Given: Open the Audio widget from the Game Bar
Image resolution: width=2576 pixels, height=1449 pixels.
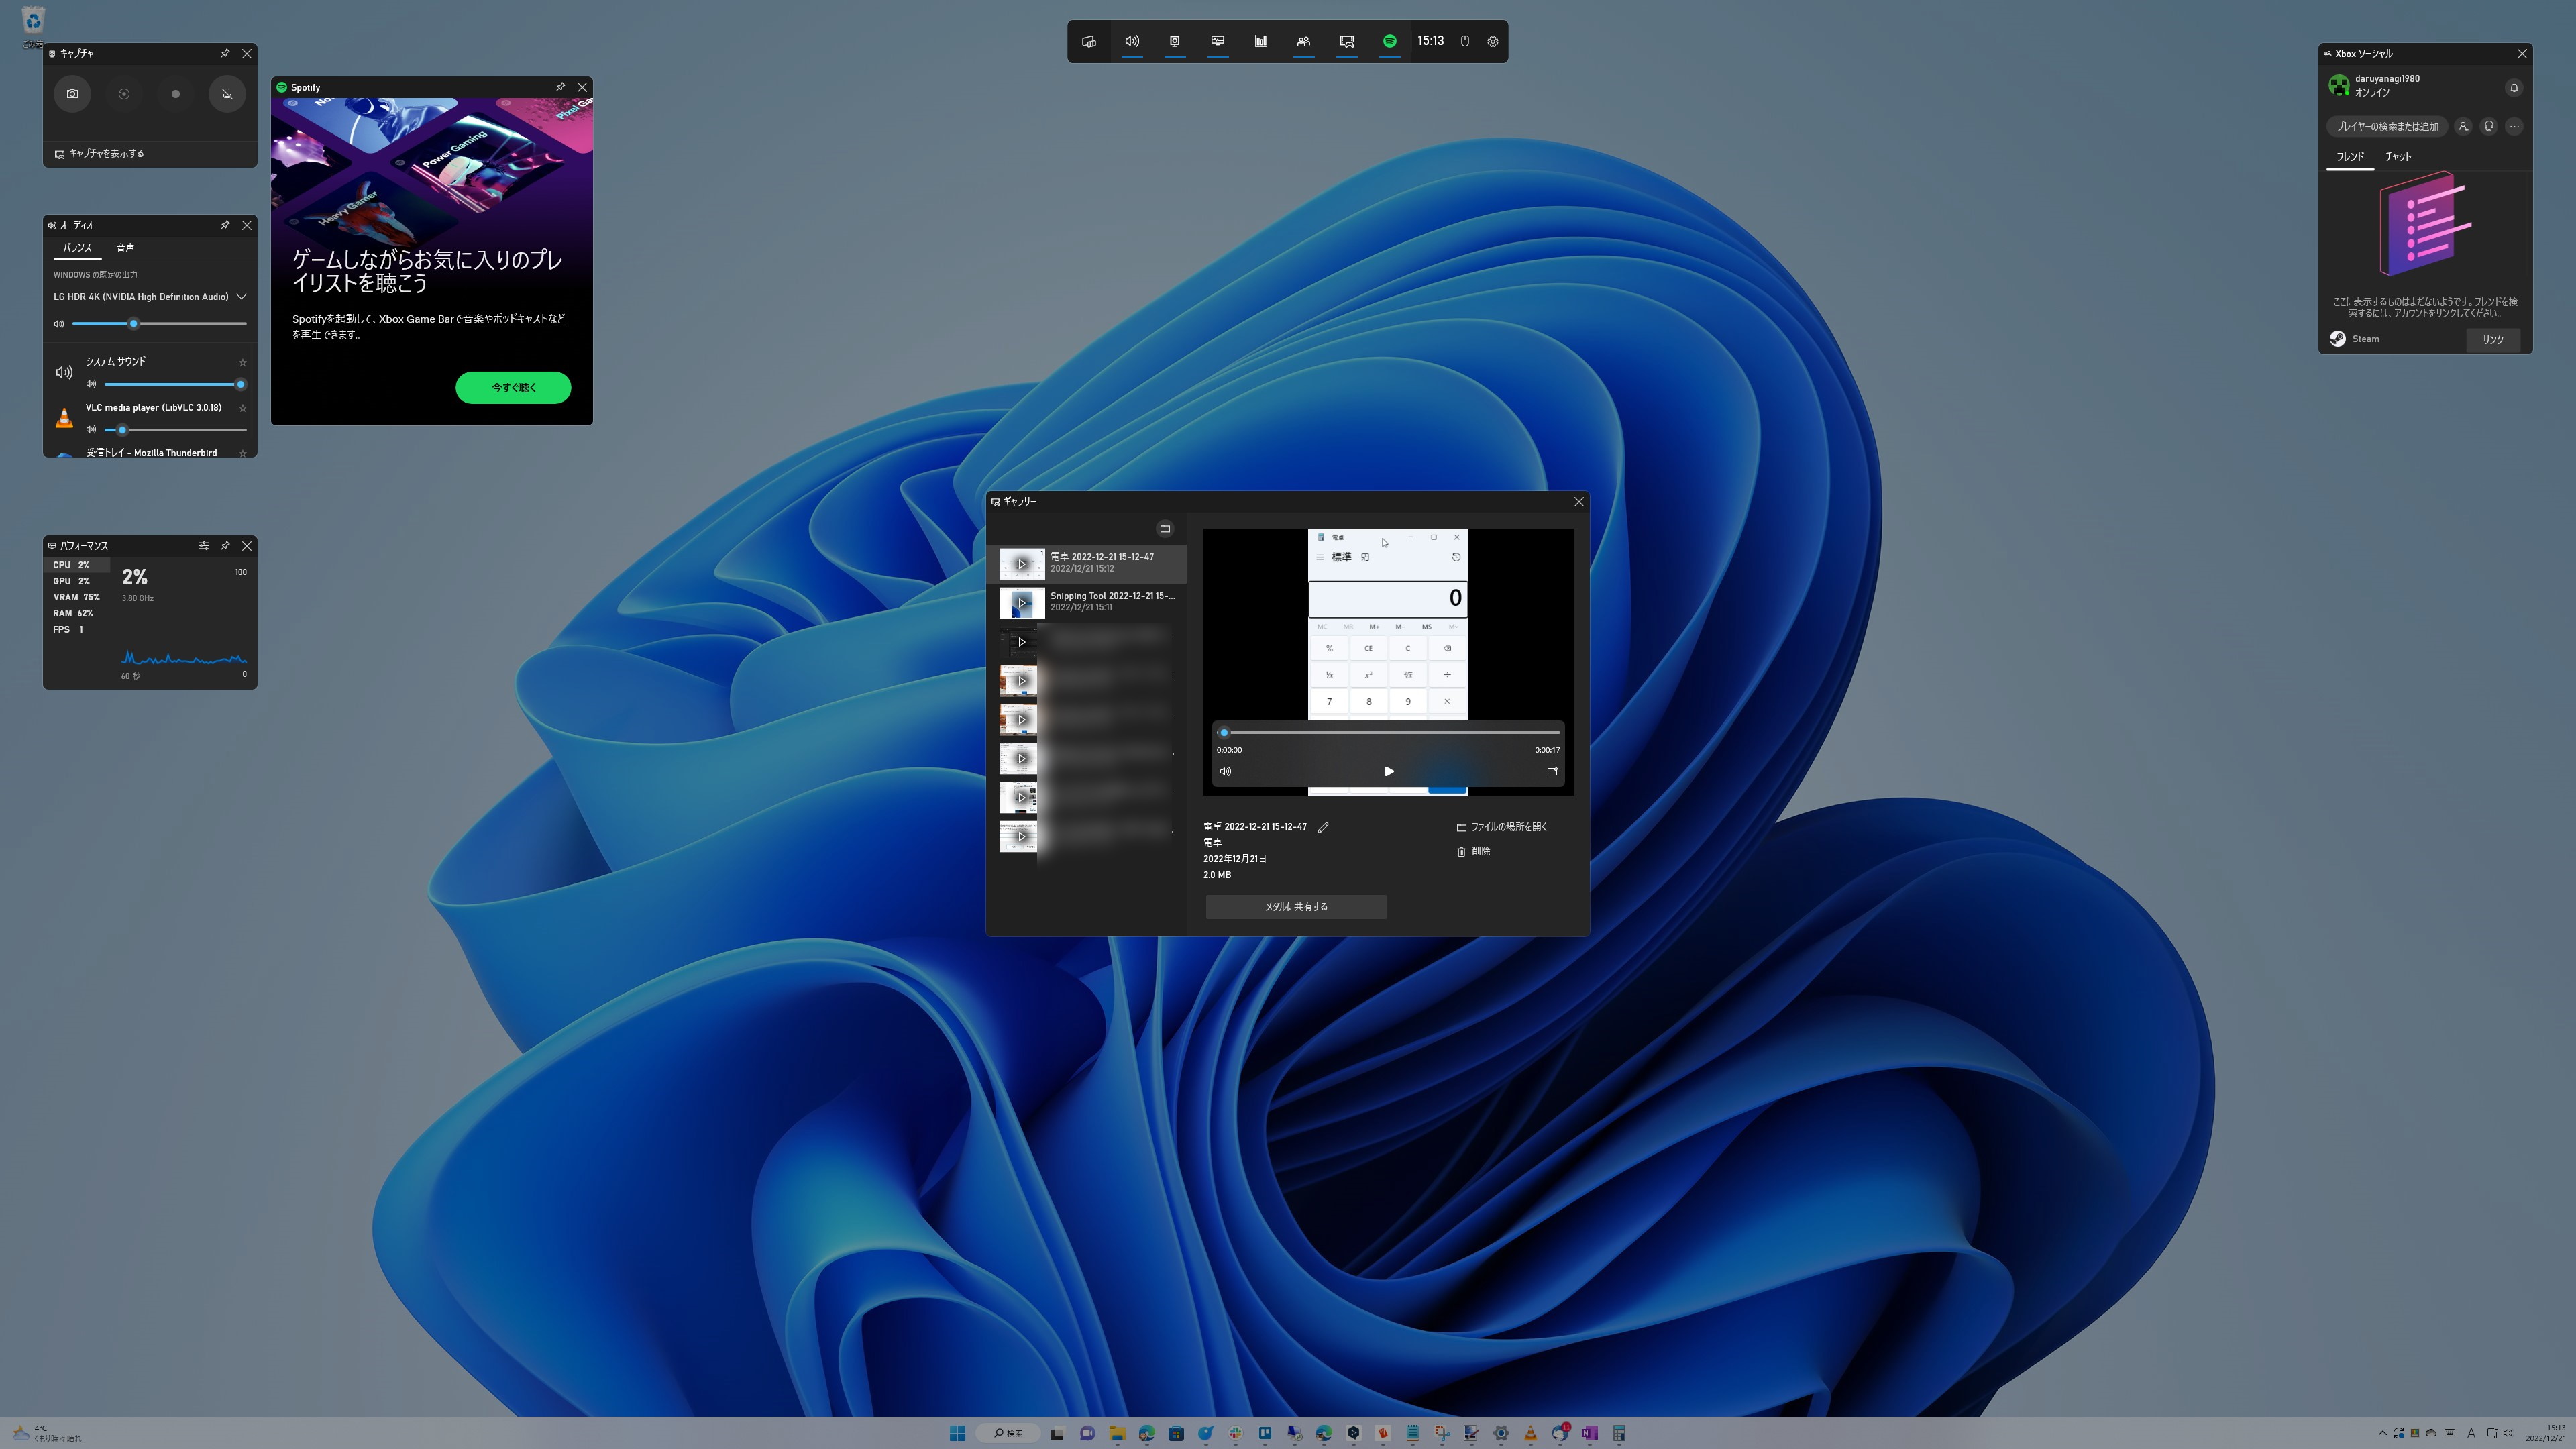Looking at the screenshot, I should (x=1132, y=41).
